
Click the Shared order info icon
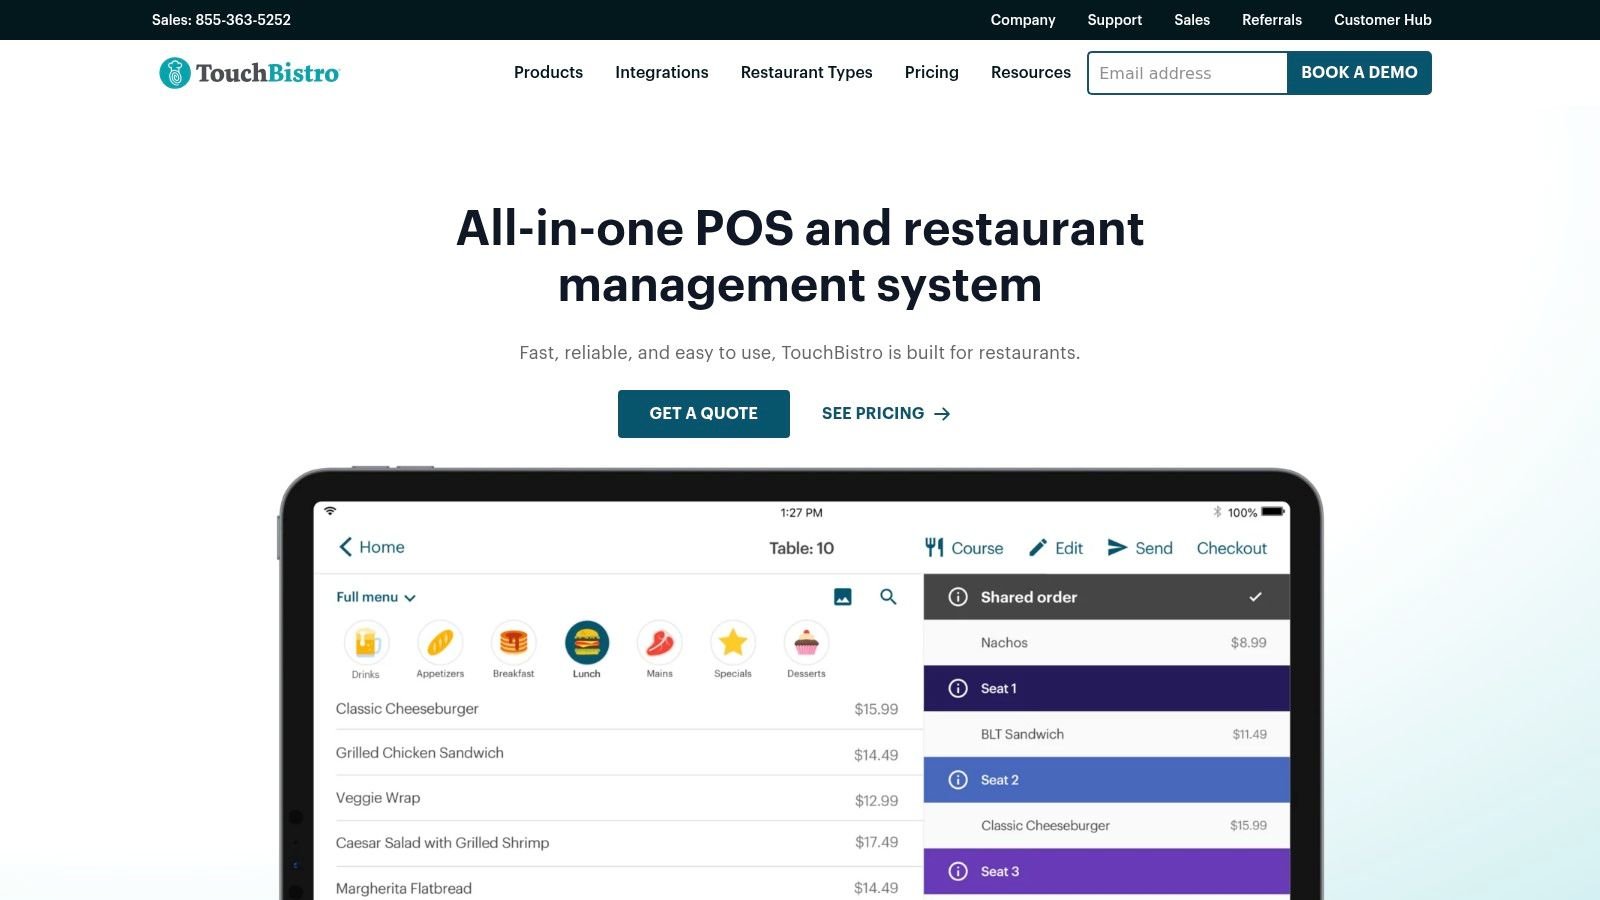pyautogui.click(x=958, y=597)
